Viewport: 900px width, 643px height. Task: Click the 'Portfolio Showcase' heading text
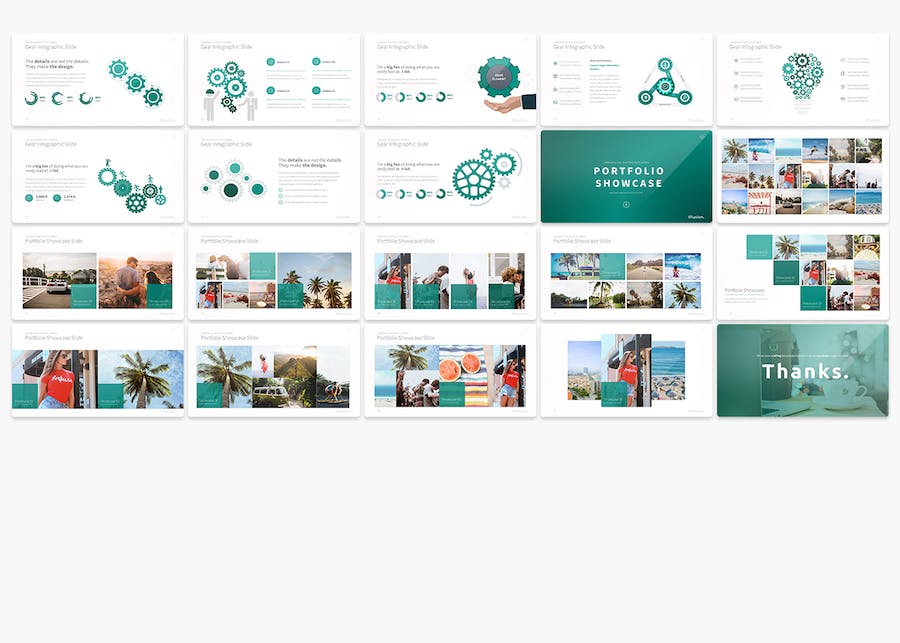[628, 177]
